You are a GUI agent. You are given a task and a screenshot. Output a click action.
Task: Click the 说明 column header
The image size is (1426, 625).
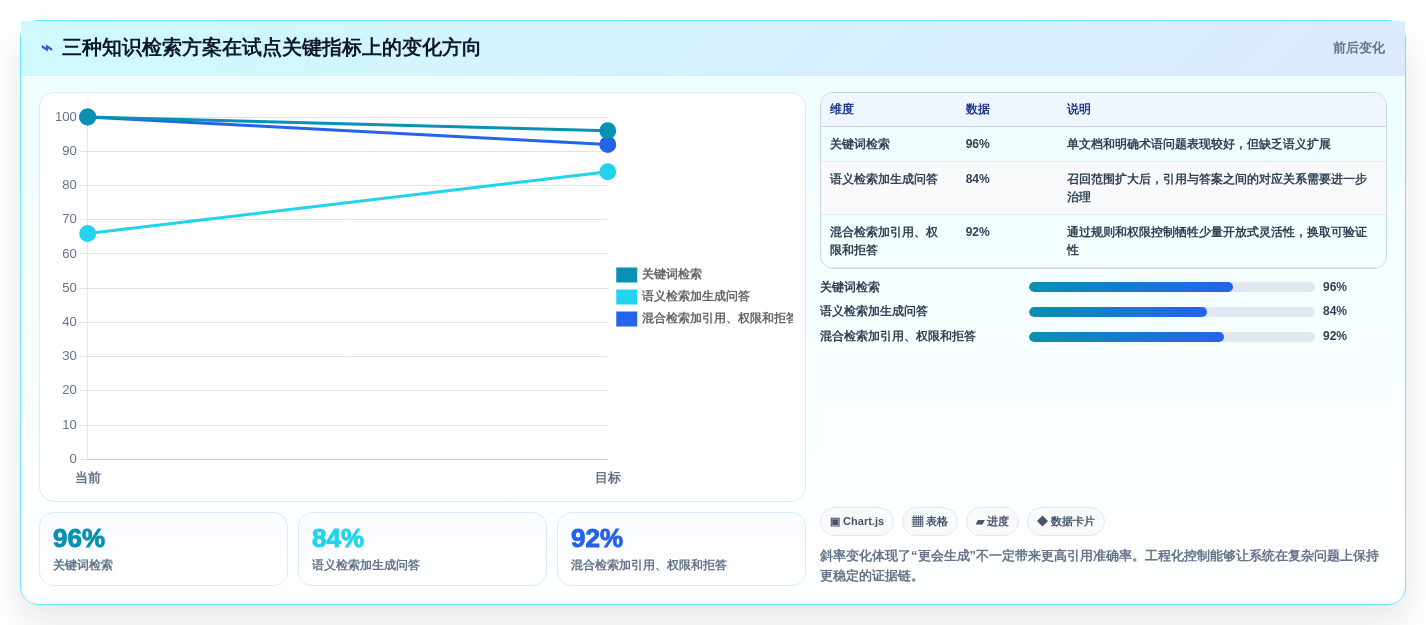tap(1078, 110)
